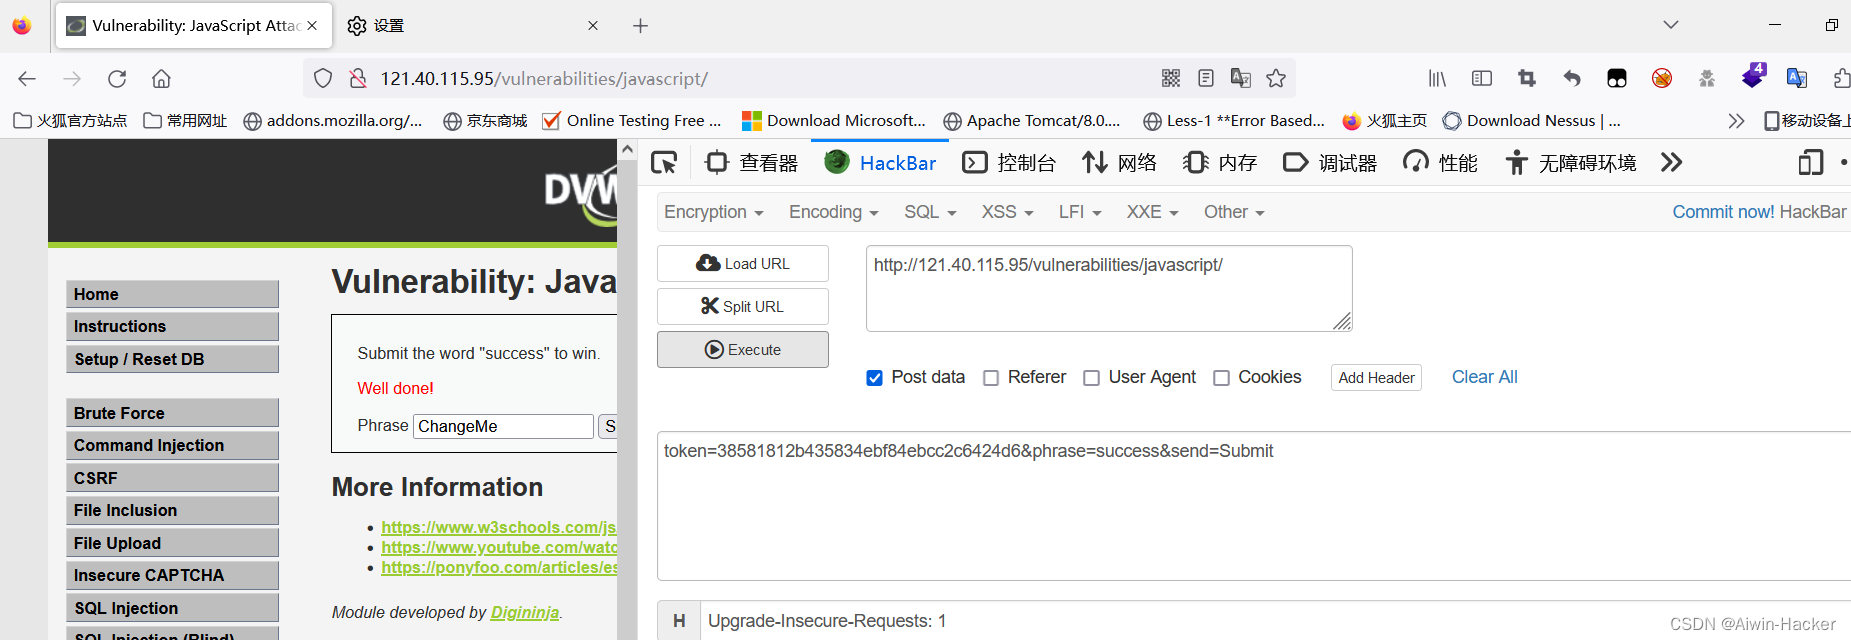Viewport: 1851px width, 640px height.
Task: Enable the Referer checkbox
Action: (x=991, y=378)
